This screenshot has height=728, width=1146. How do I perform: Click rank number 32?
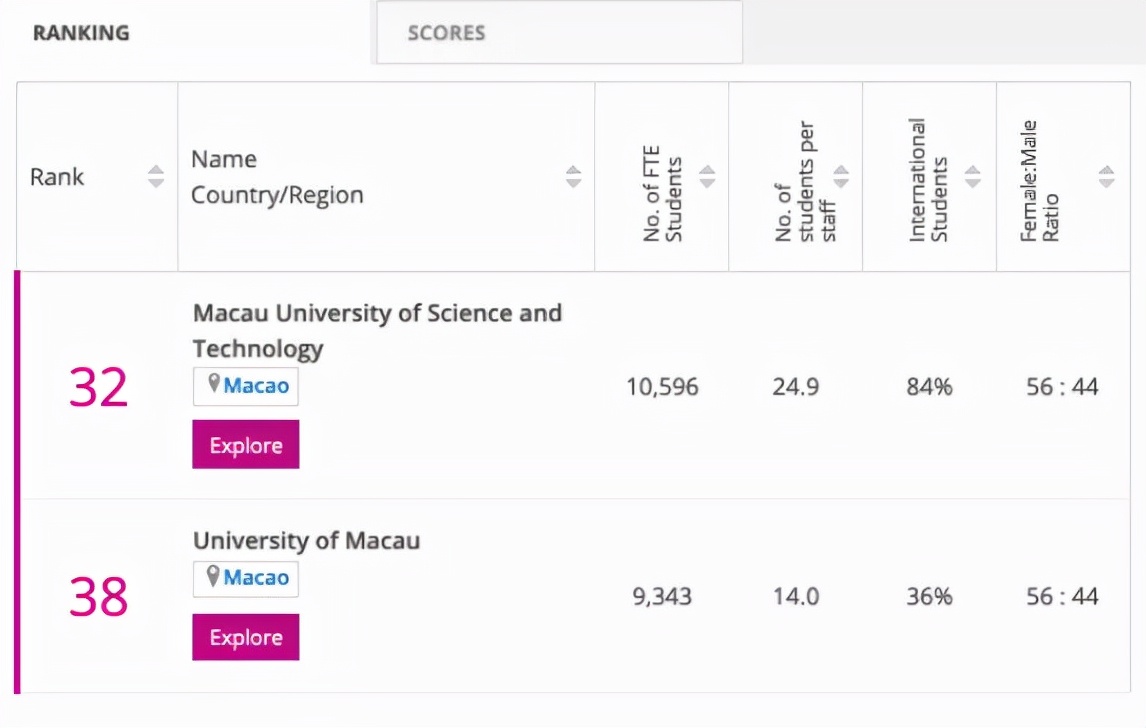click(x=98, y=387)
